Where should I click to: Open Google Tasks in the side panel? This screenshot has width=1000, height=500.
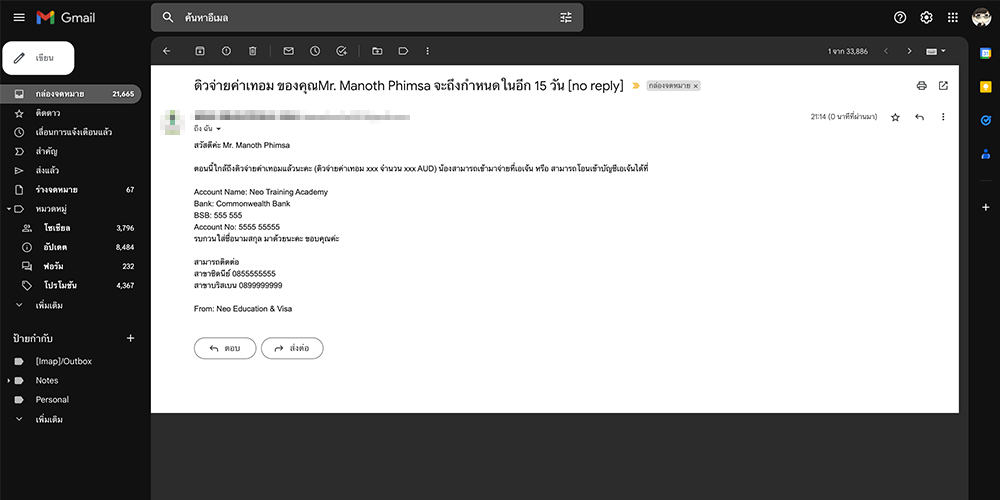[985, 120]
